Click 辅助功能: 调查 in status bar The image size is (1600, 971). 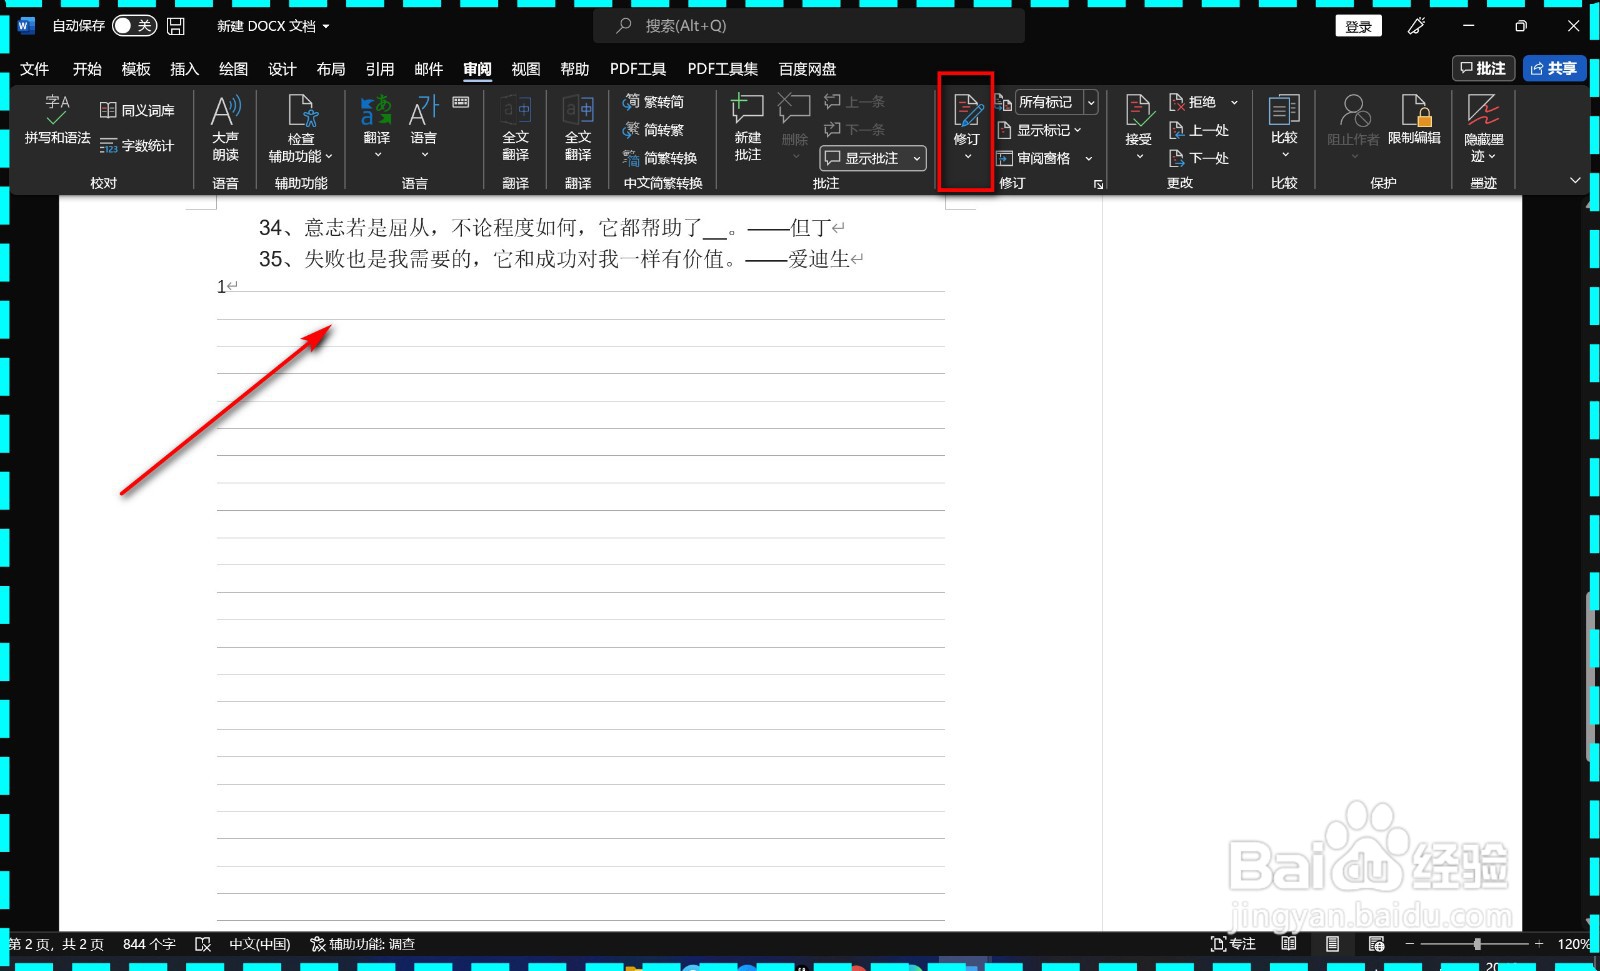363,944
